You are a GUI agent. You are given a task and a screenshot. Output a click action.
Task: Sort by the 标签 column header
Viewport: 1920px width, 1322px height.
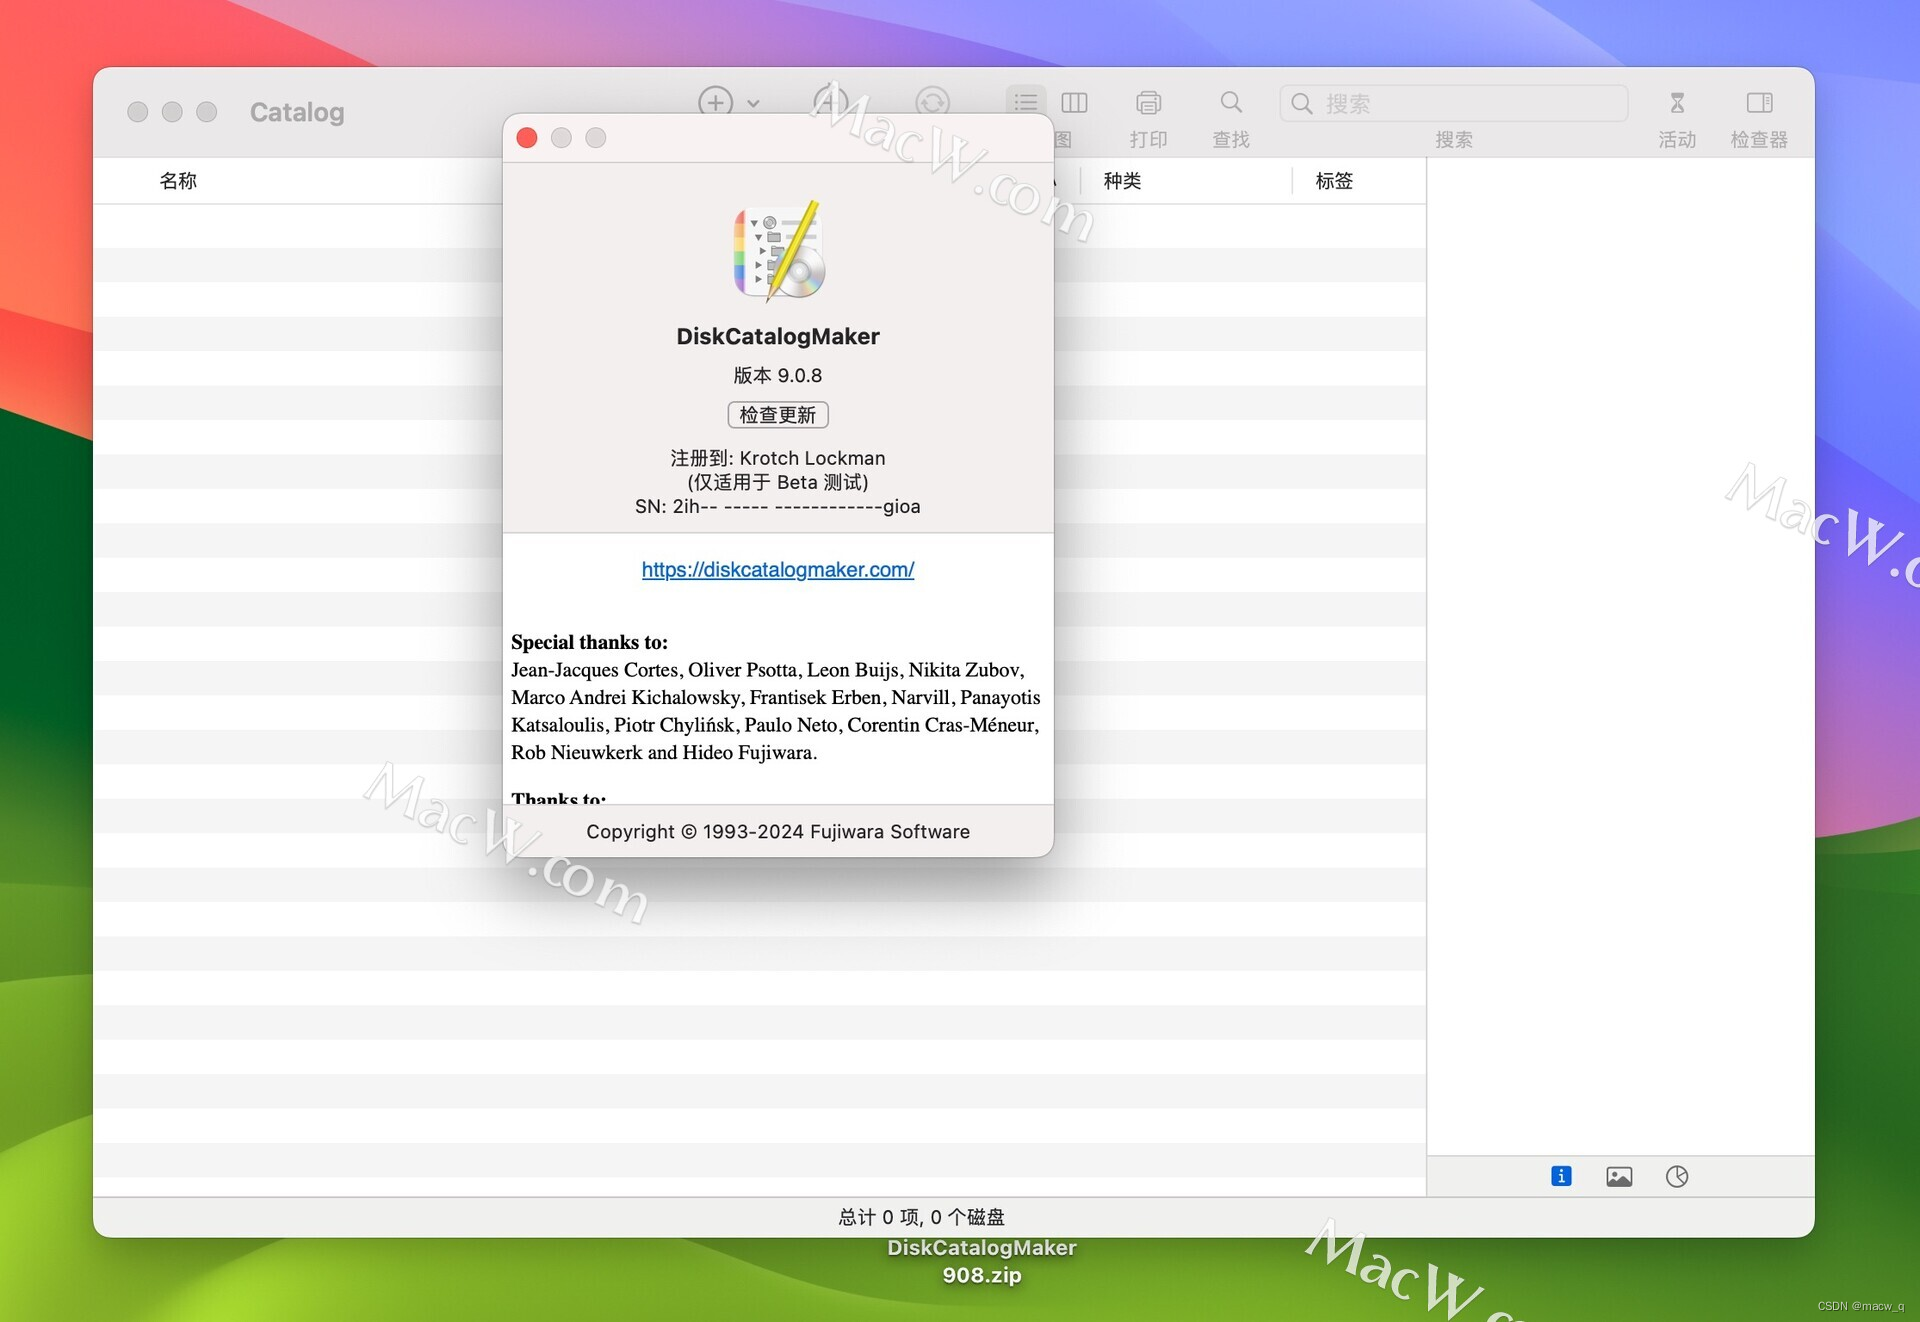click(1334, 181)
